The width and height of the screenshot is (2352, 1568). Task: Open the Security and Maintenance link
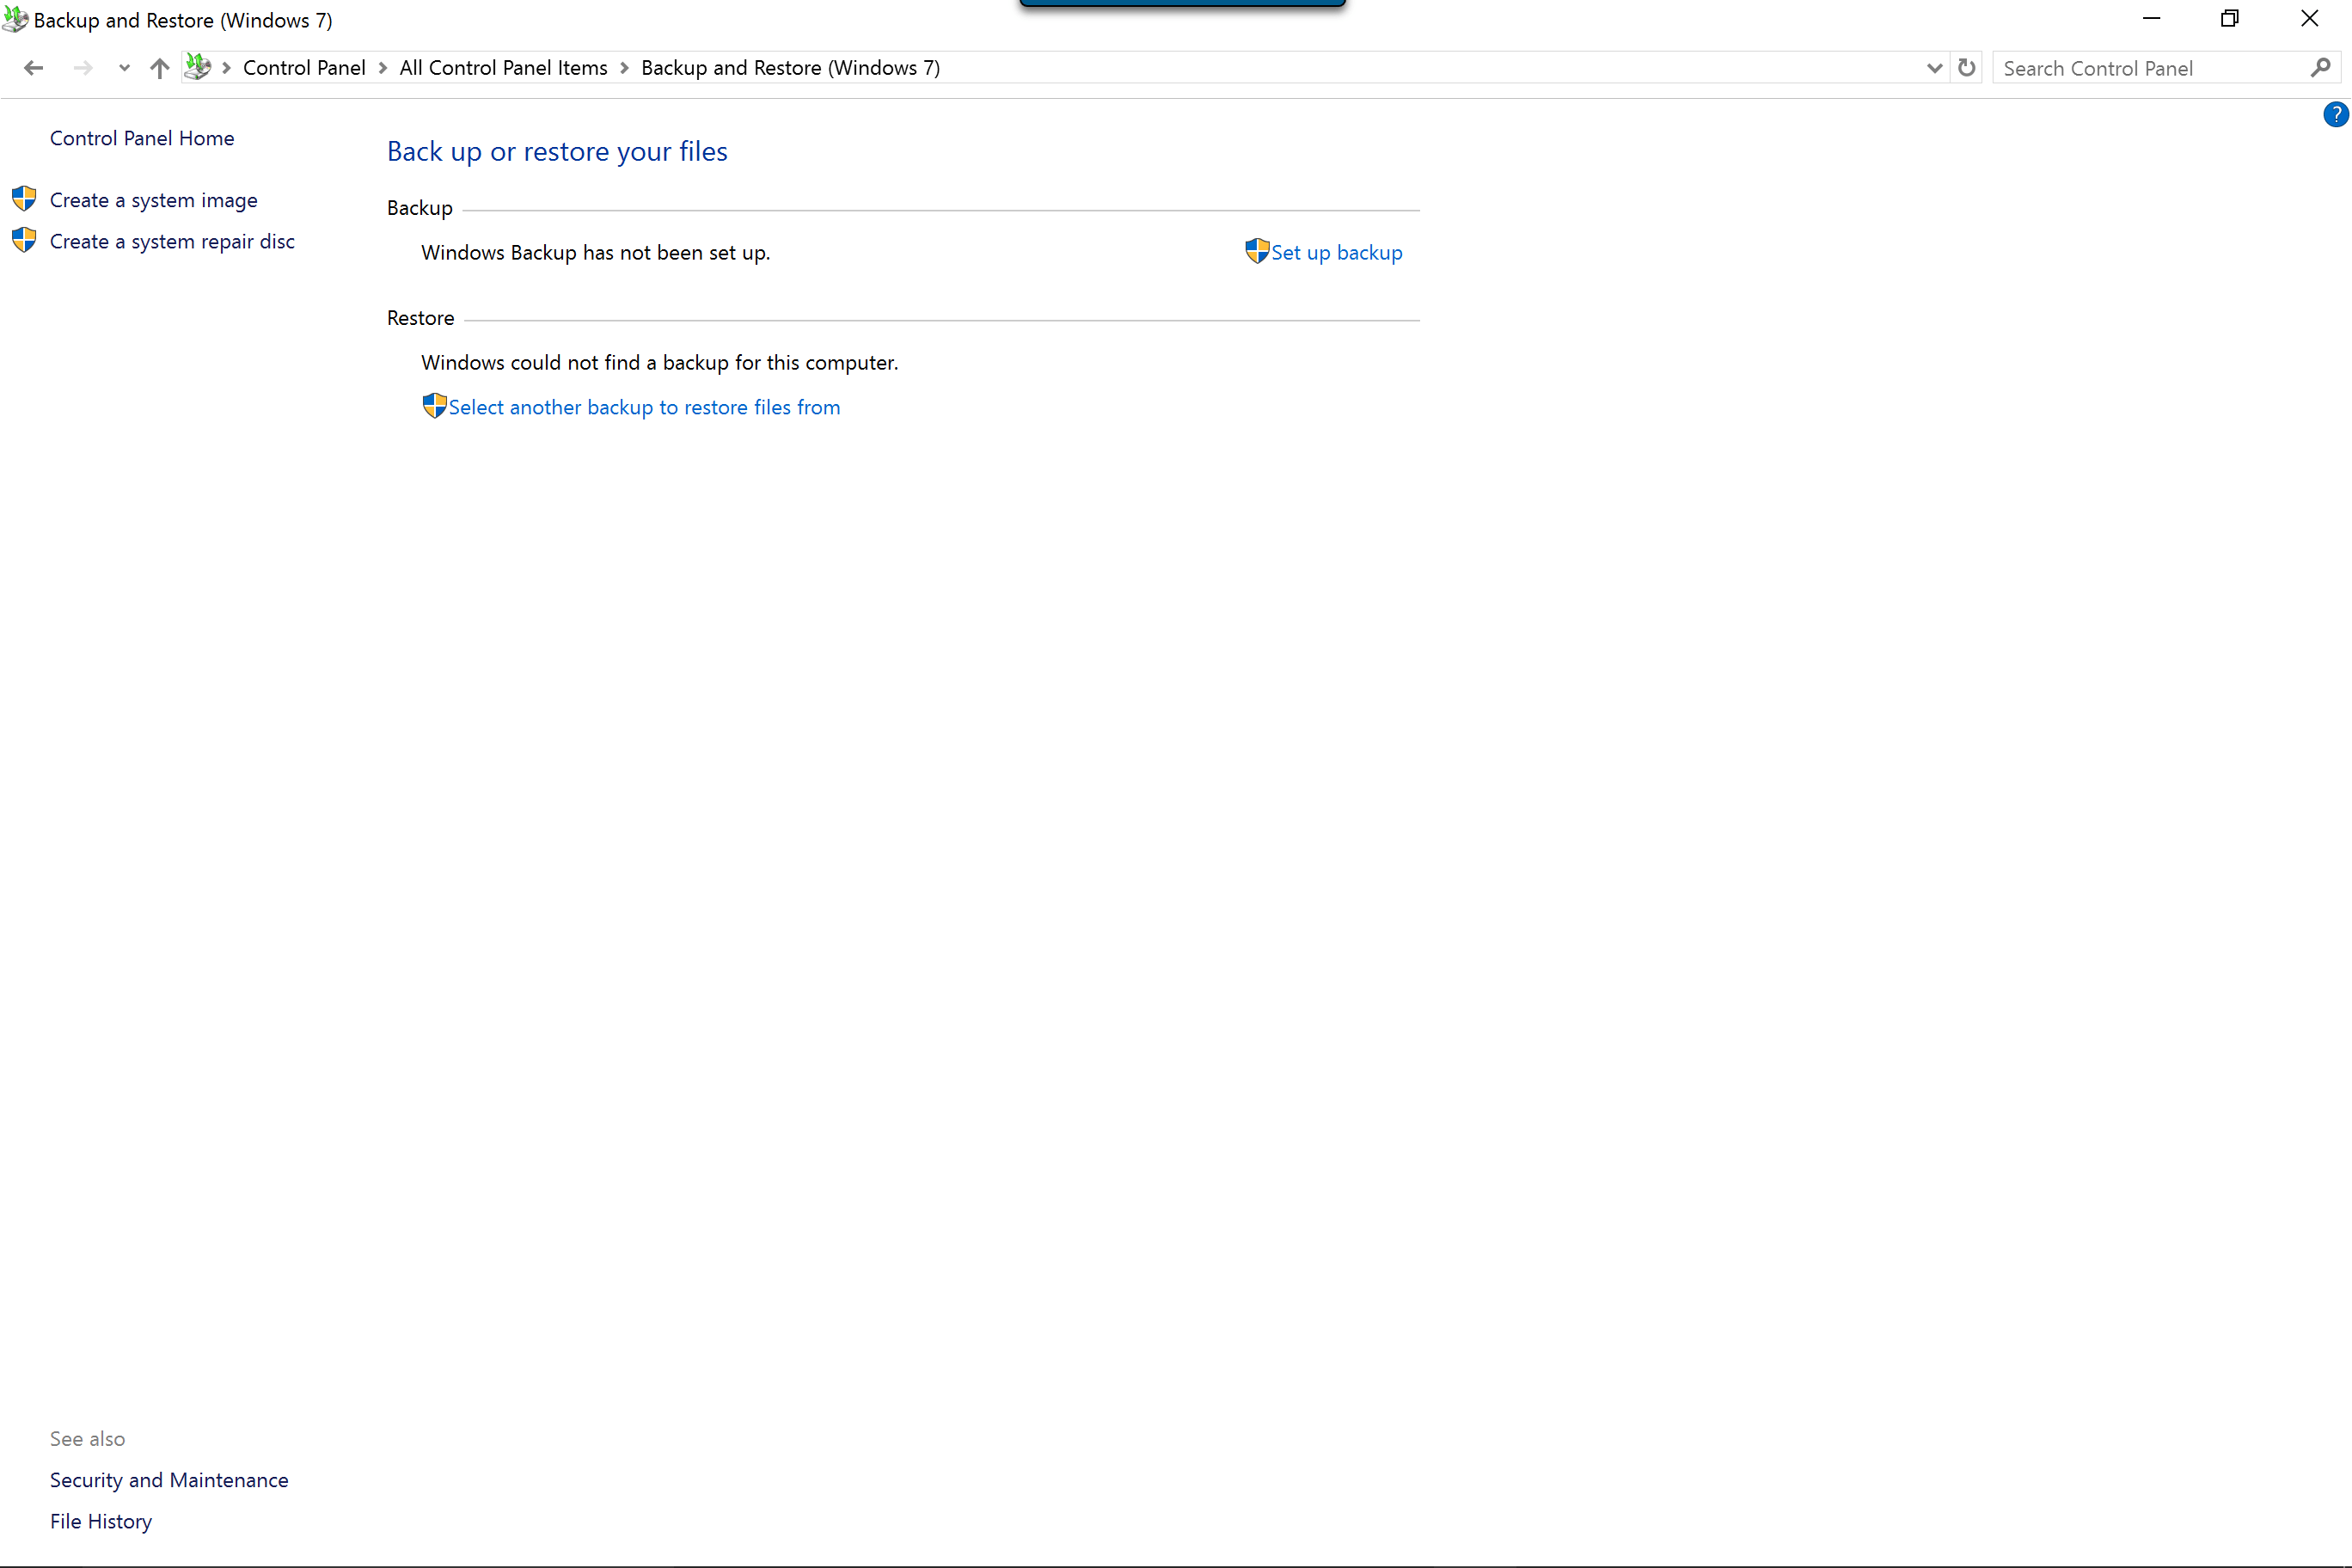coord(169,1480)
